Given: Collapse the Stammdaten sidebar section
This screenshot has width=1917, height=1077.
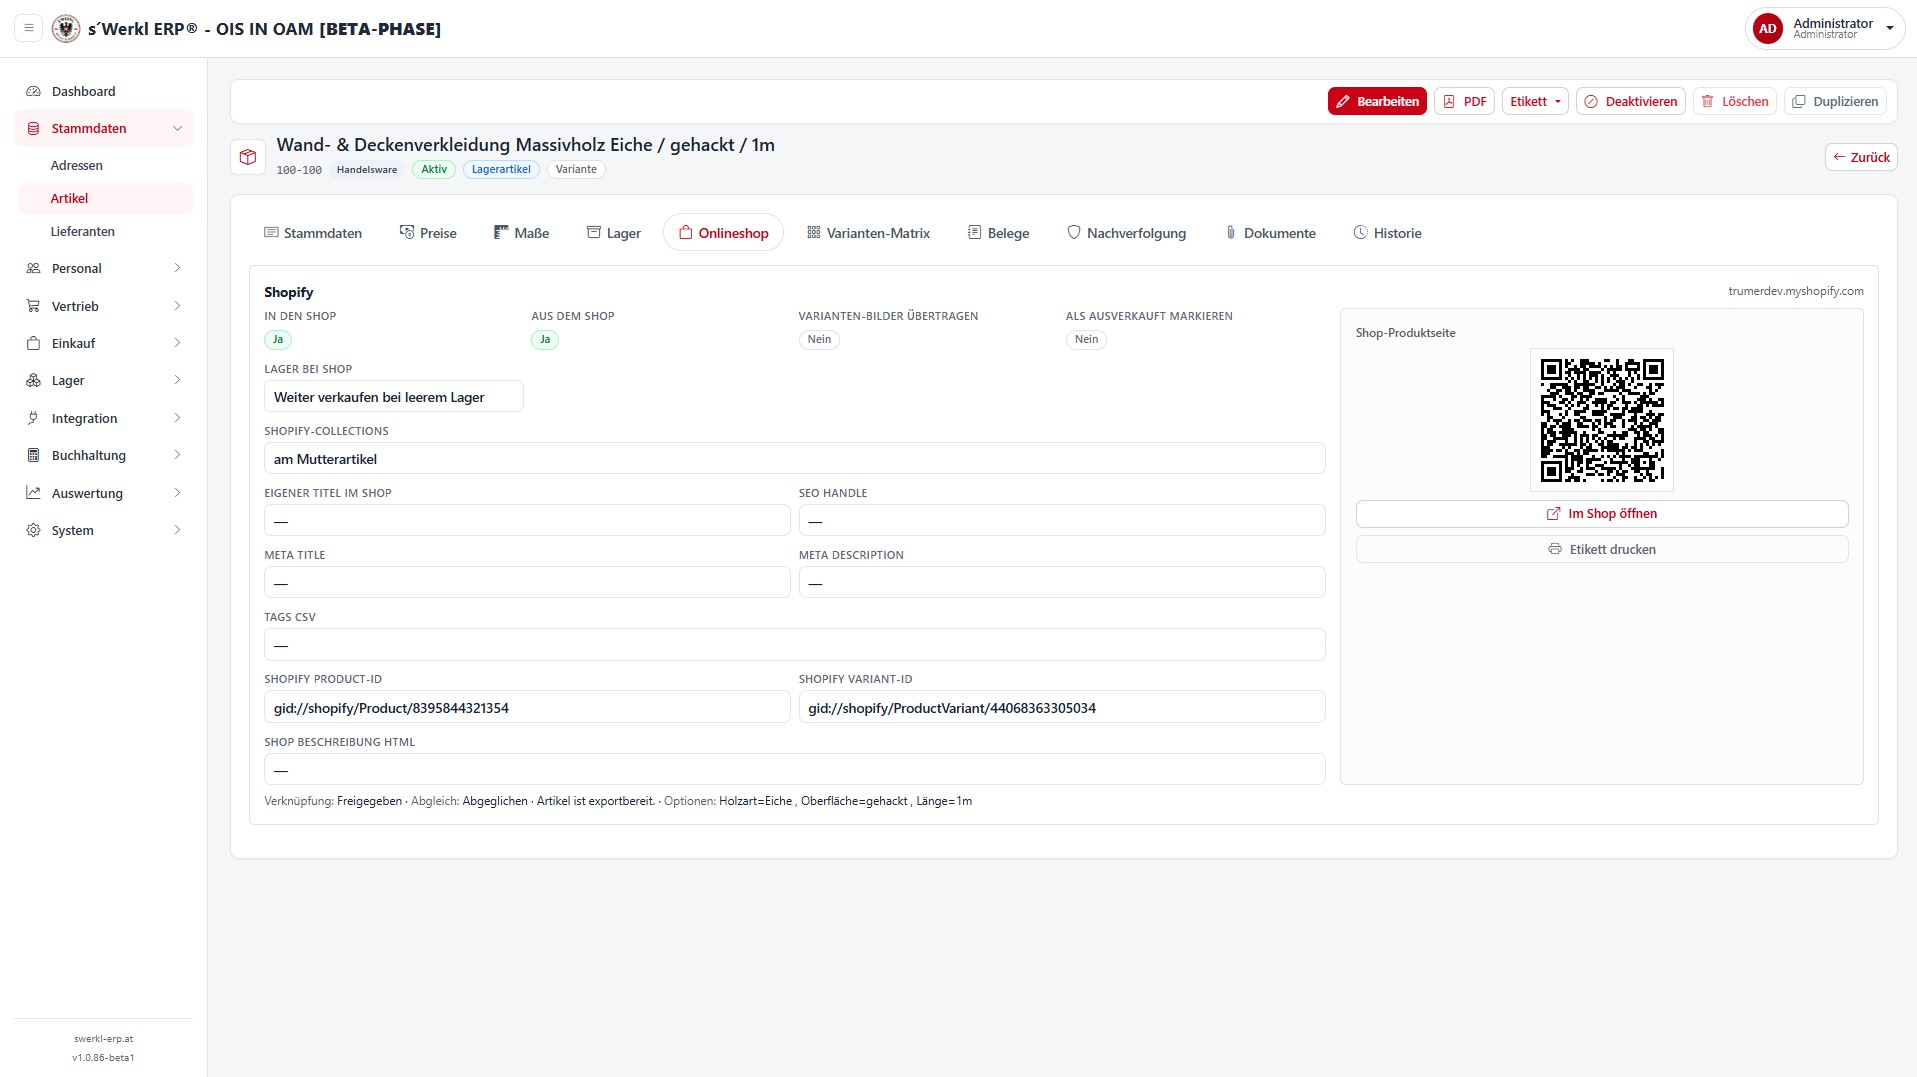Looking at the screenshot, I should point(104,128).
